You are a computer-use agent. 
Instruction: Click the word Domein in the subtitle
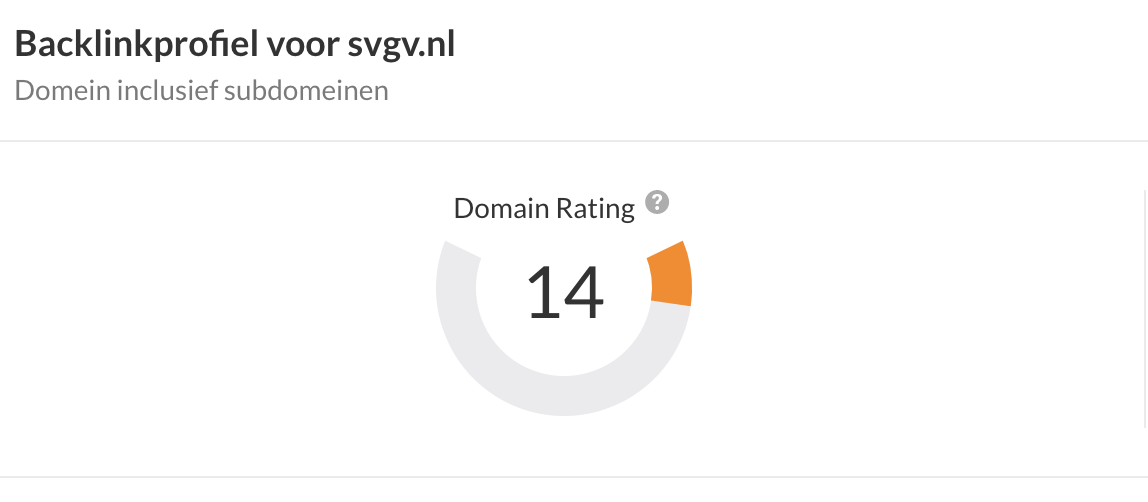coord(62,91)
